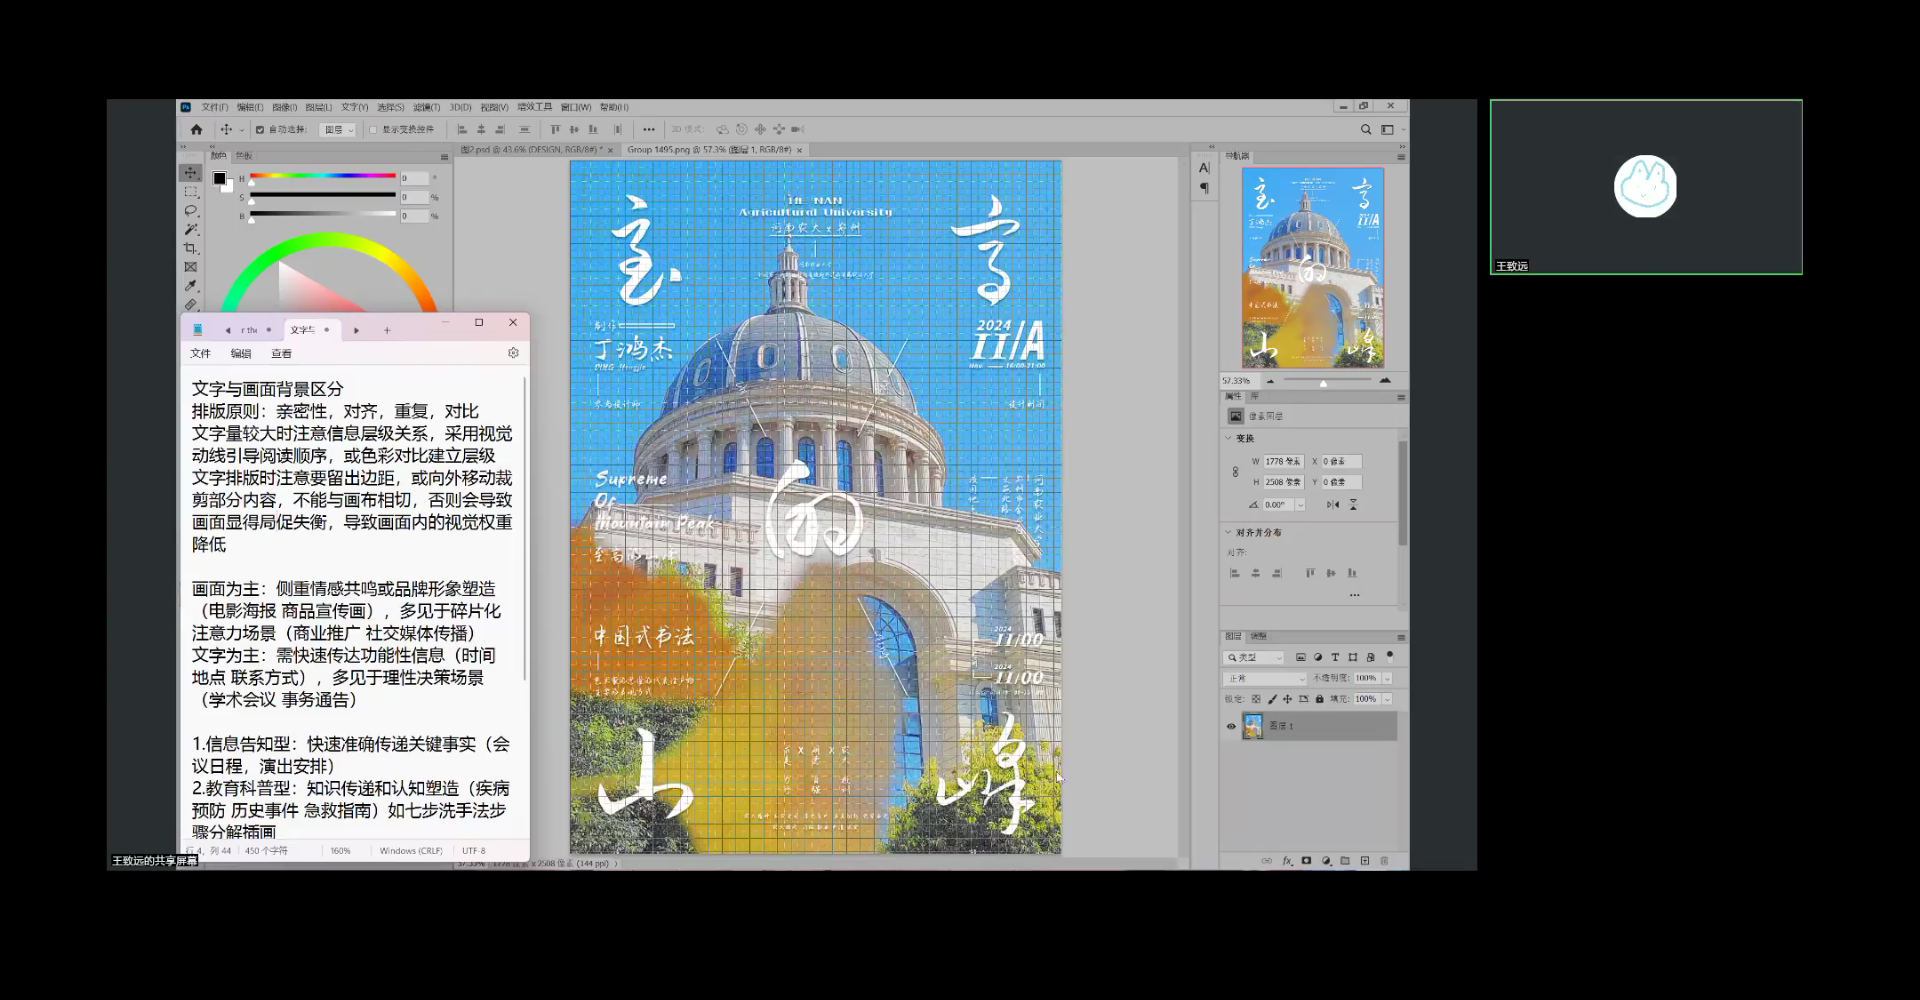Enable the show transform controls checkbox

point(373,129)
